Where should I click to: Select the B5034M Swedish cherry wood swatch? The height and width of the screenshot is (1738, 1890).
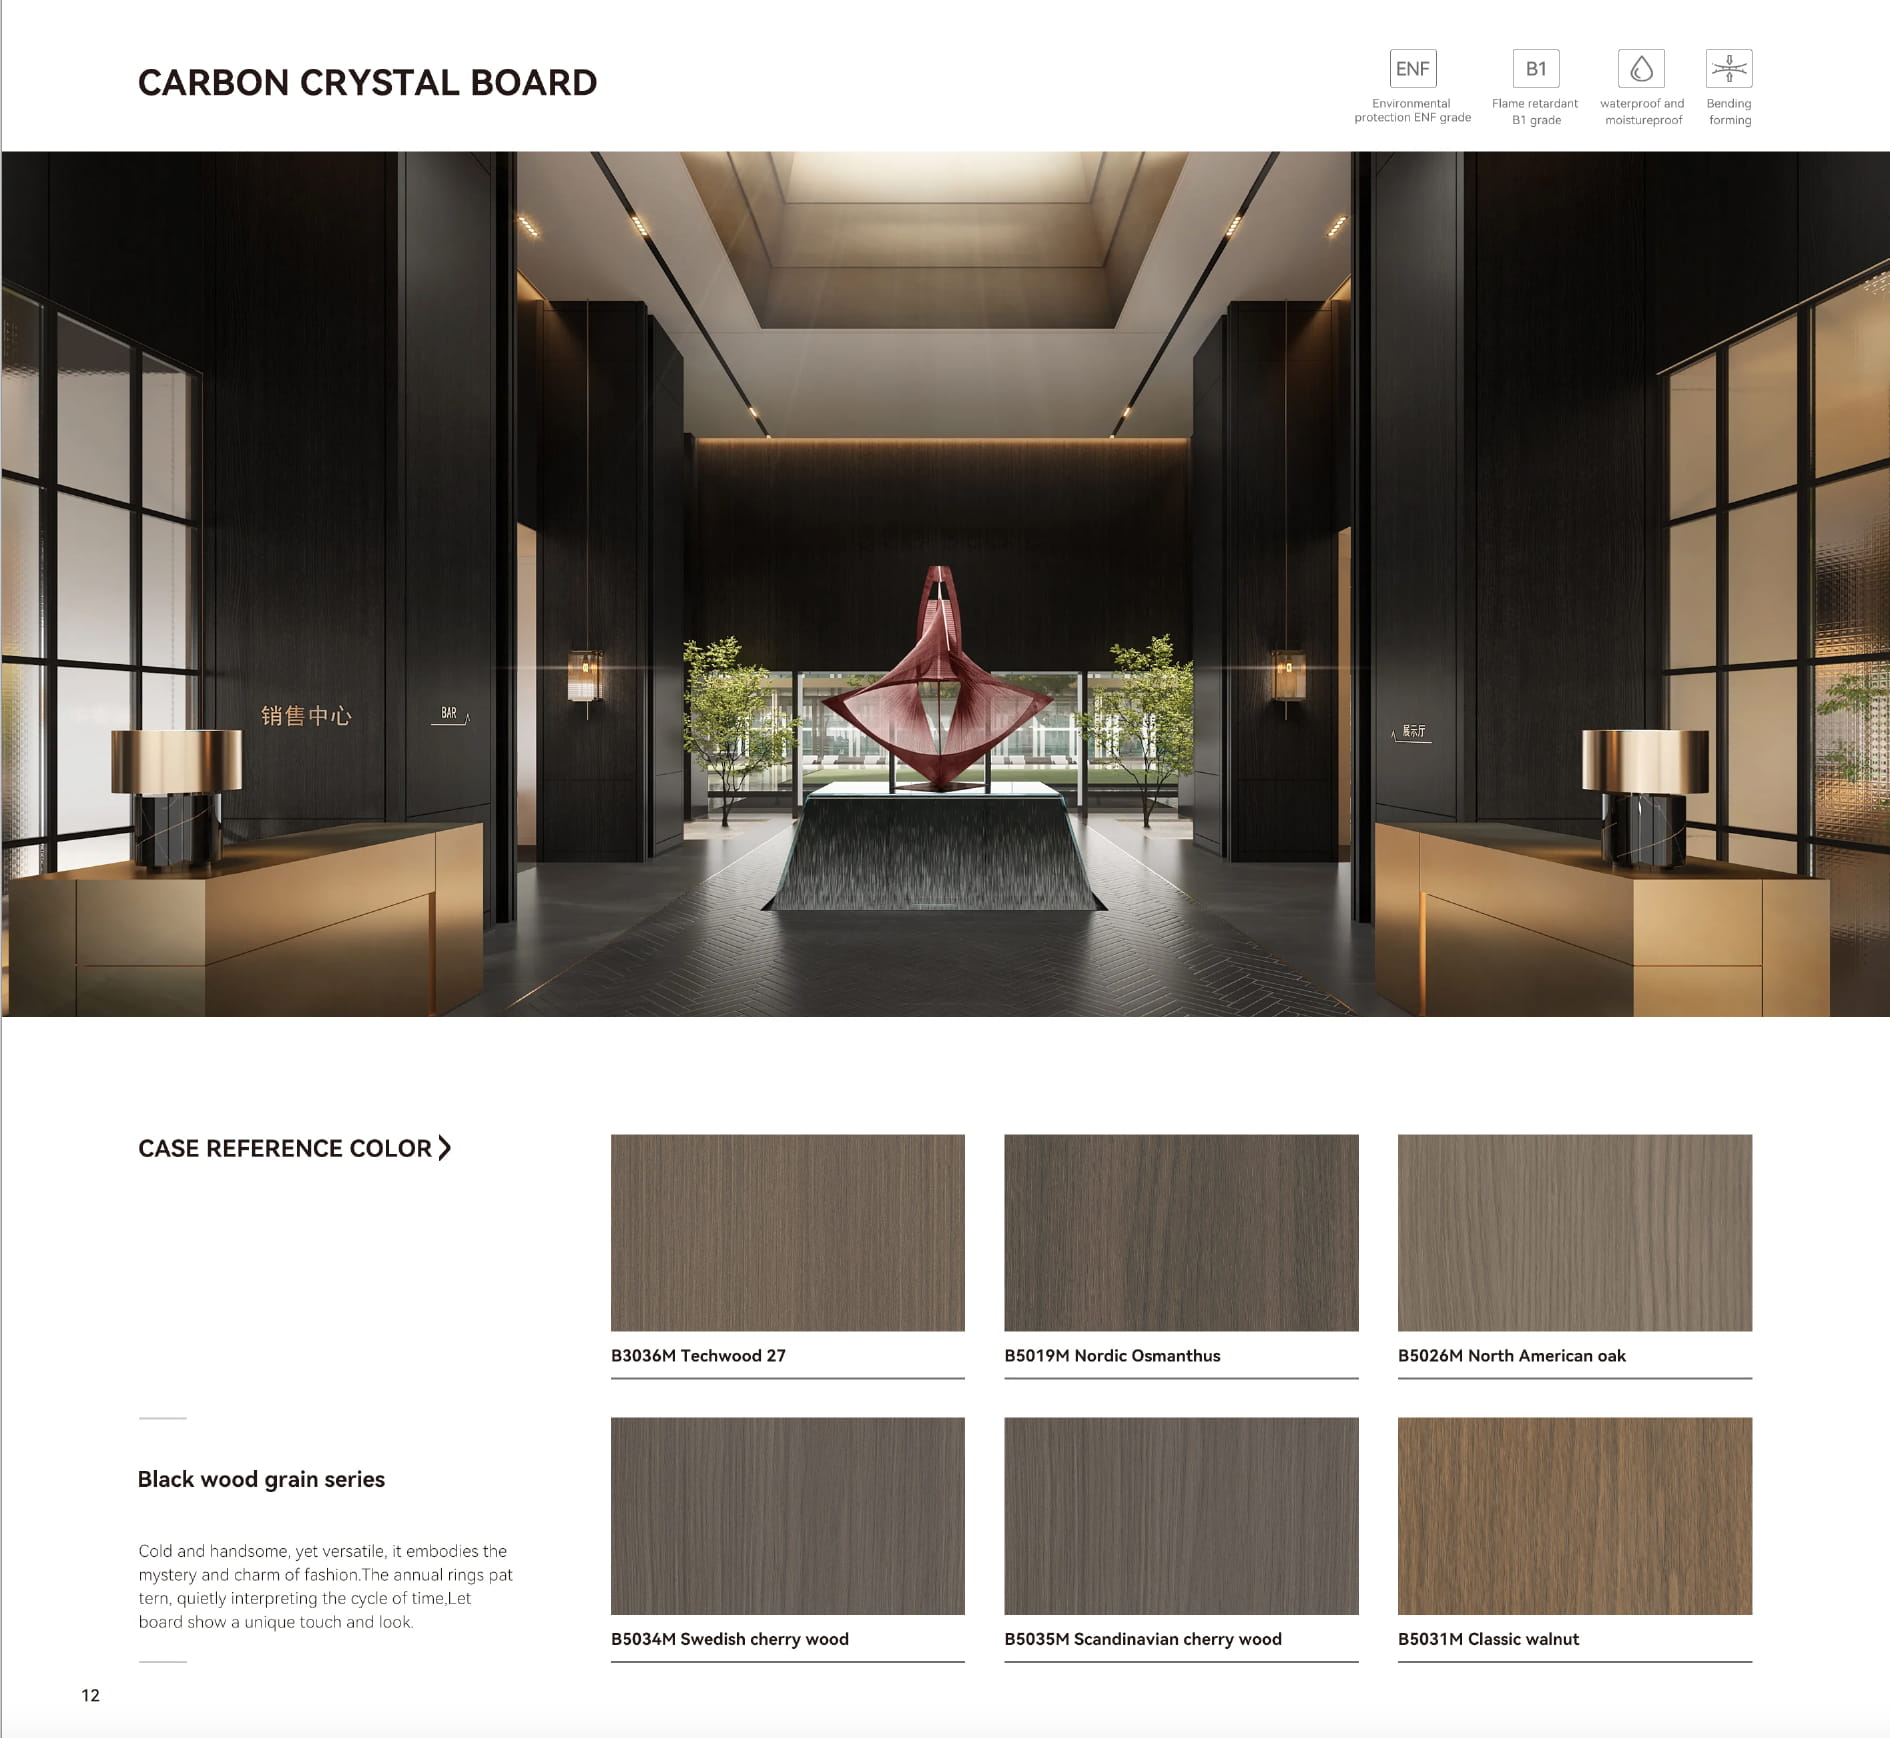[x=788, y=1516]
